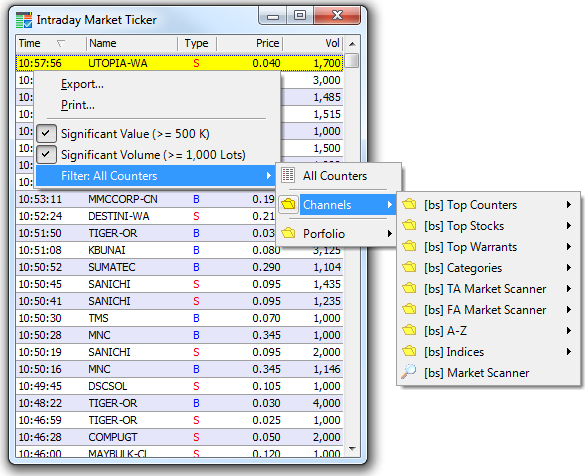Click the Top Counters folder icon
The image size is (586, 476).
[x=409, y=204]
